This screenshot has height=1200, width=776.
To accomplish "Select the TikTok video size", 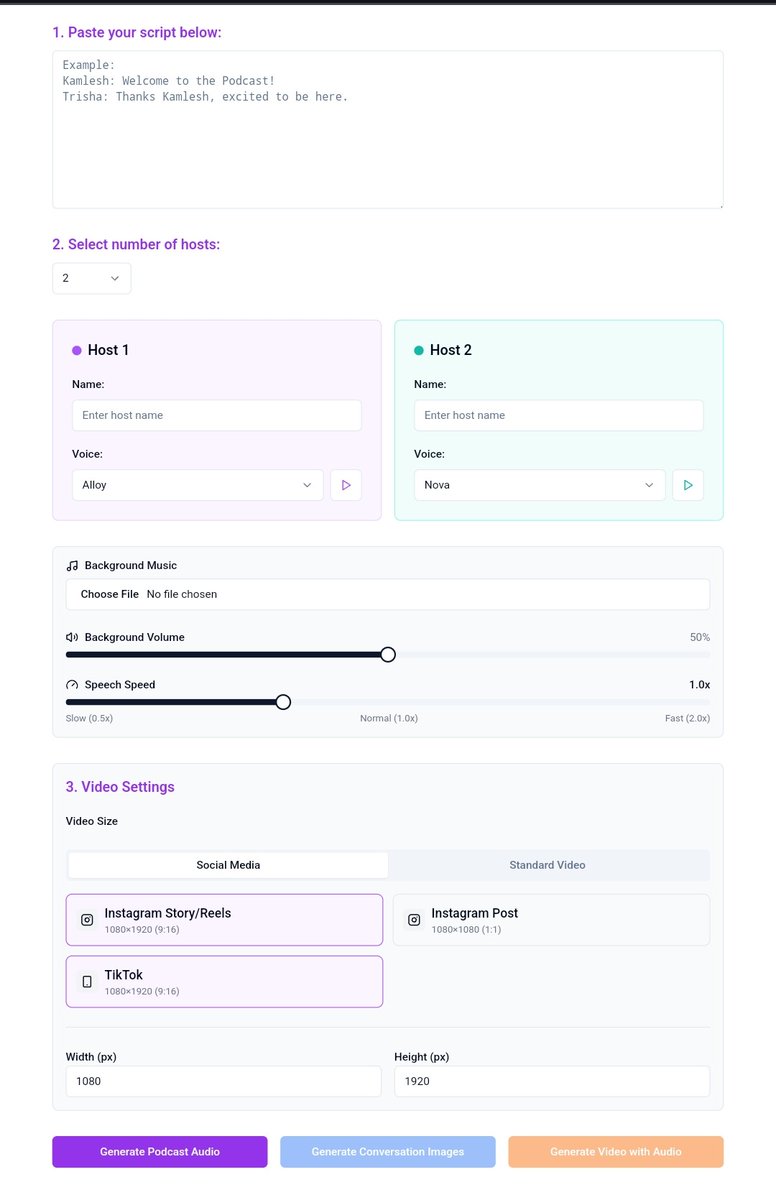I will [x=224, y=982].
